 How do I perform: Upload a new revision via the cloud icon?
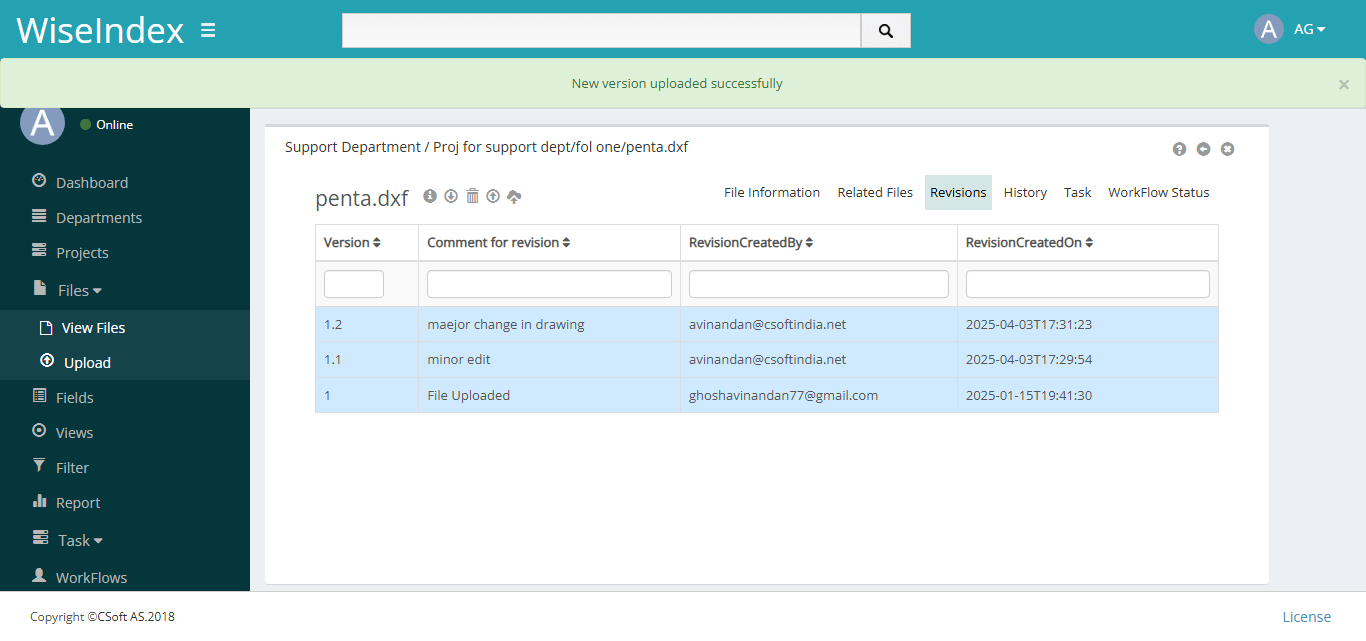(514, 195)
